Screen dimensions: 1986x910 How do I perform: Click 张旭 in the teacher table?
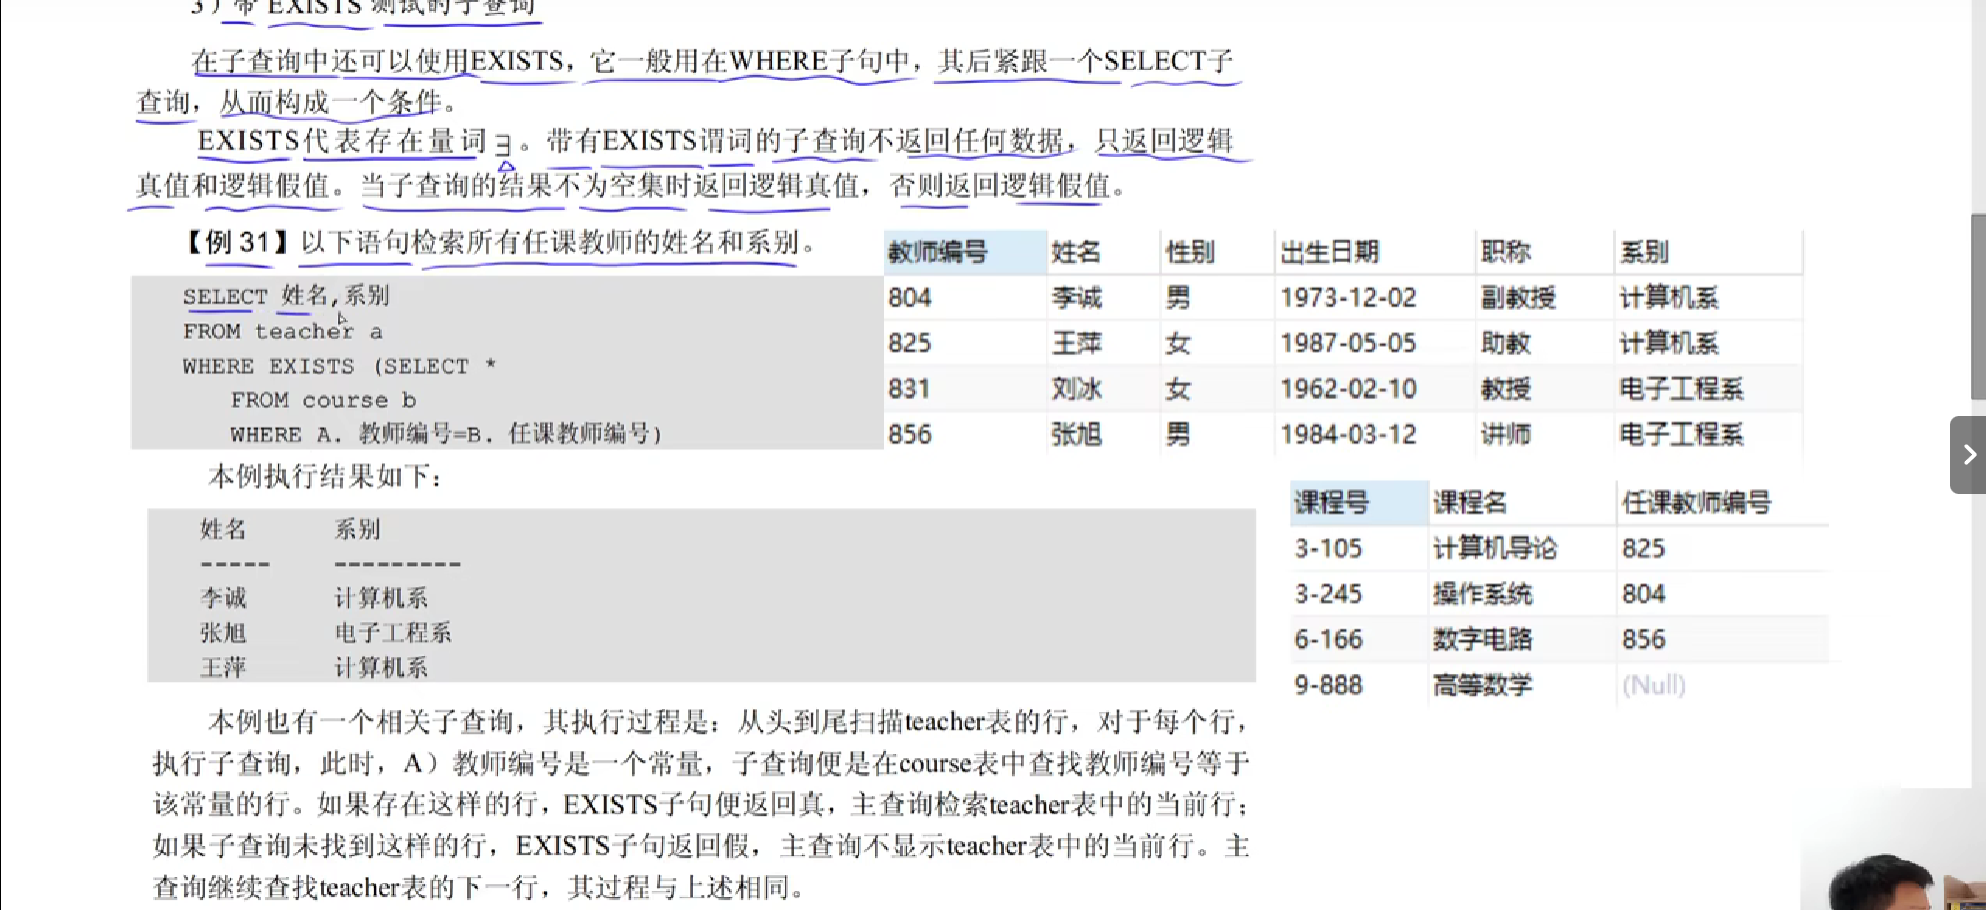[x=1076, y=434]
